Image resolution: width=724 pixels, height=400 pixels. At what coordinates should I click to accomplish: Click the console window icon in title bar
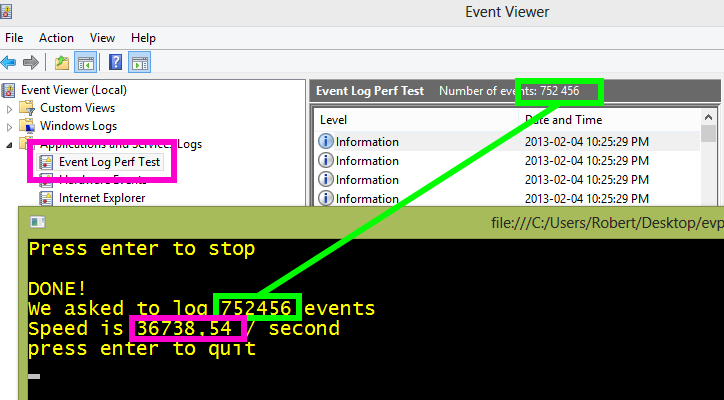click(x=37, y=222)
